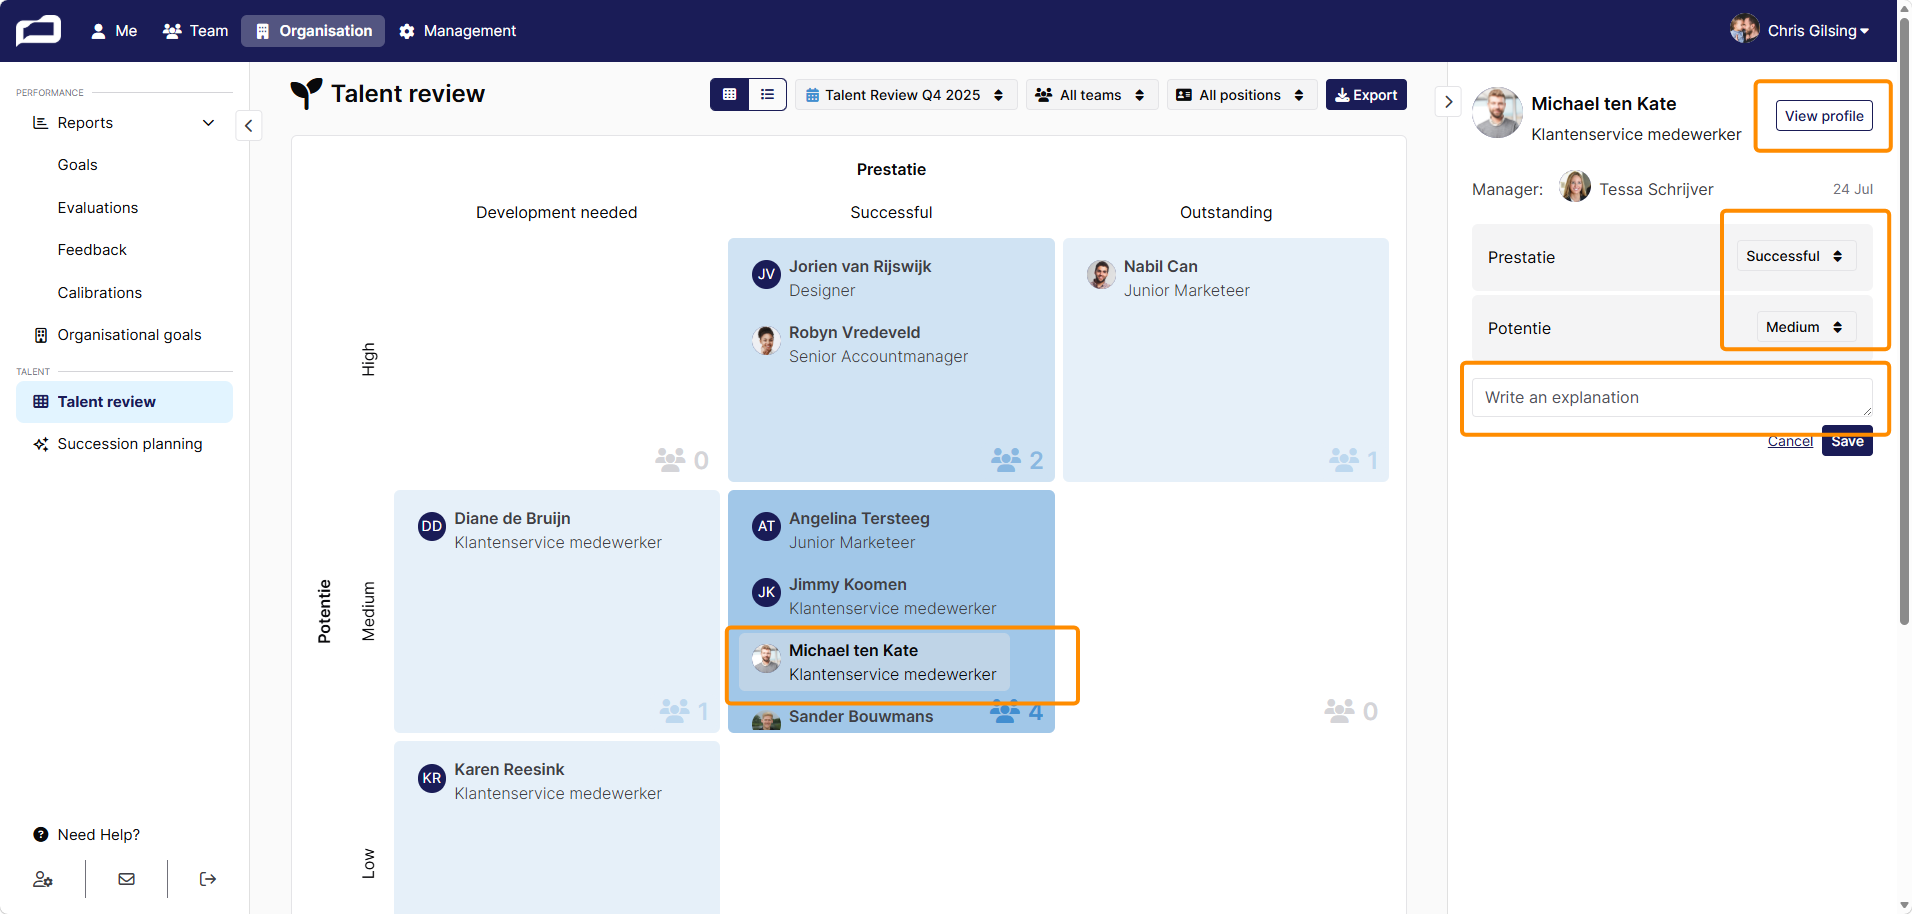The image size is (1912, 914).
Task: Click manager Tessa Schrijver's avatar
Action: [x=1575, y=186]
